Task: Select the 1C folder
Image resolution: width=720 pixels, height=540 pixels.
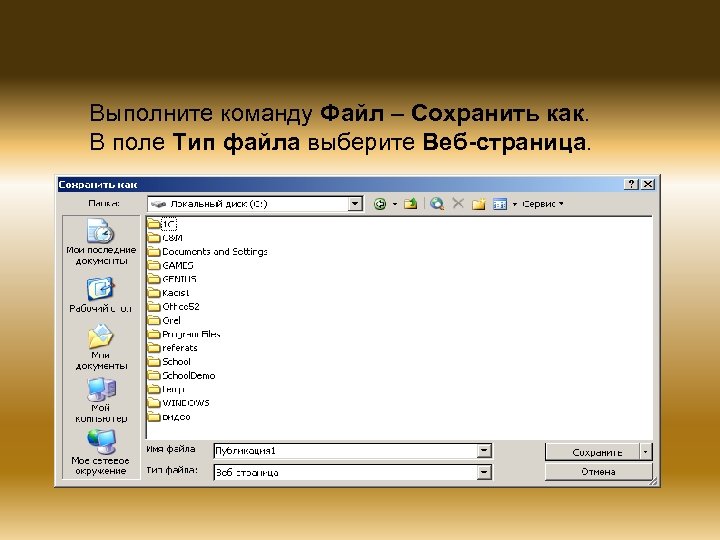Action: click(163, 224)
